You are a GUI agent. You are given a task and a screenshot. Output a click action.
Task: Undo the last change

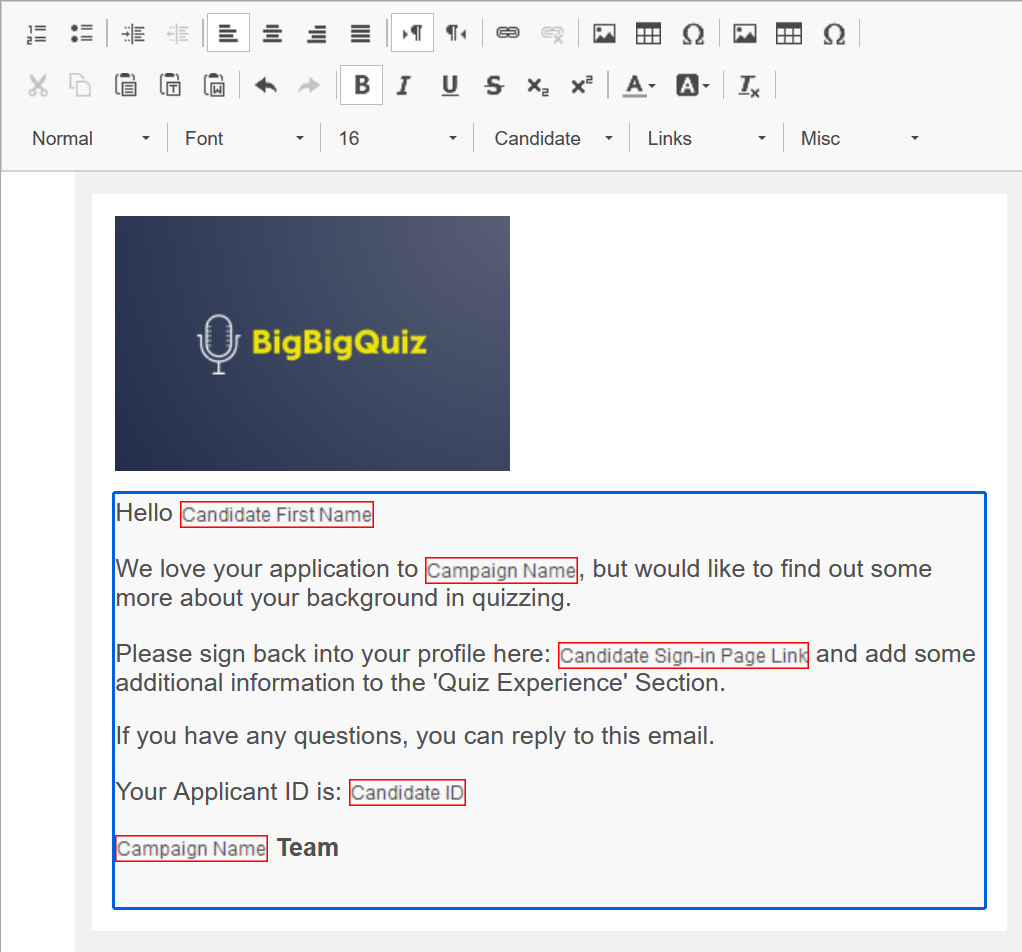[x=266, y=85]
